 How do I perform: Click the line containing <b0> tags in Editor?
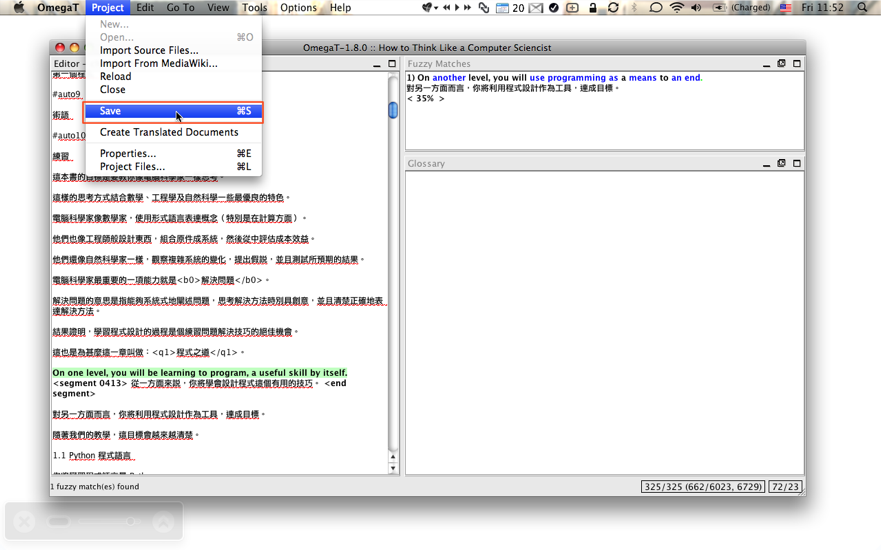point(161,280)
